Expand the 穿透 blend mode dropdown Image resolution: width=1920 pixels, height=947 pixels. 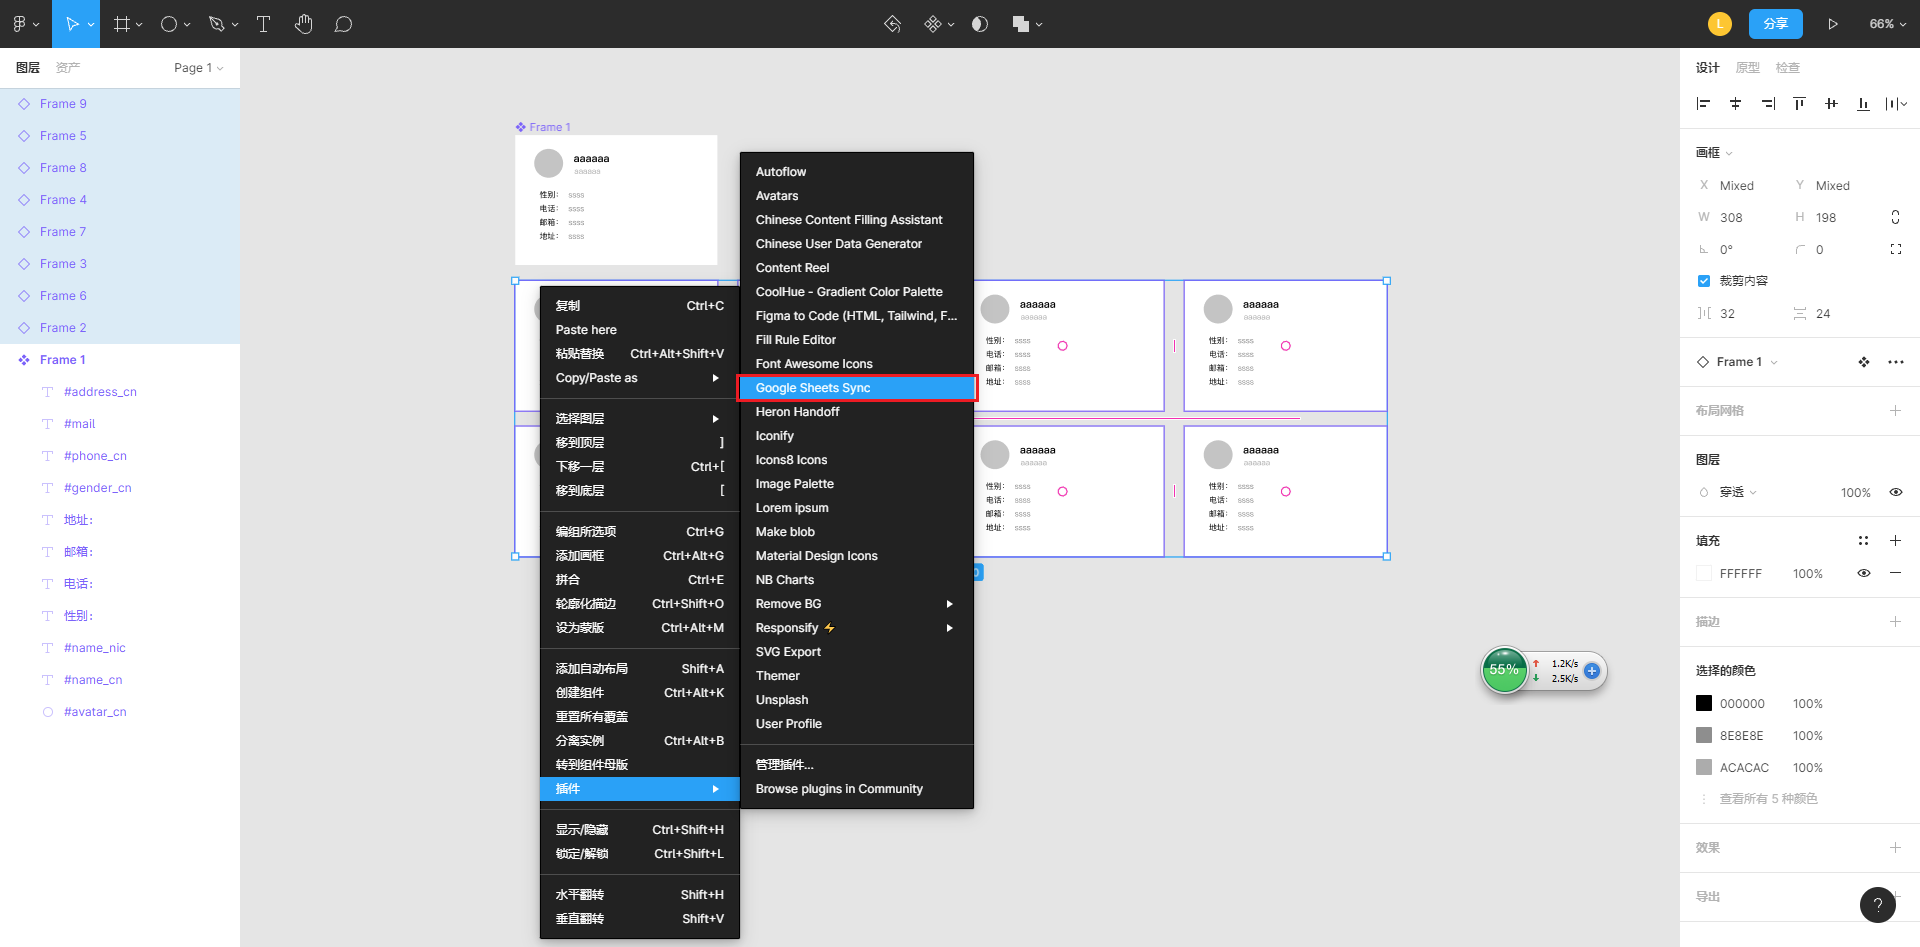click(x=1738, y=492)
